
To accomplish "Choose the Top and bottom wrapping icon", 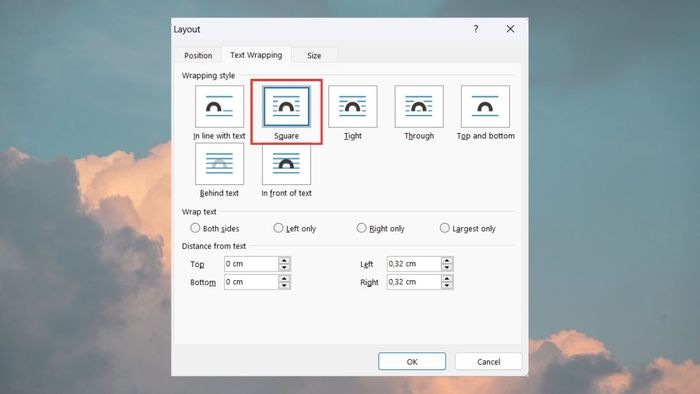I will pos(485,106).
